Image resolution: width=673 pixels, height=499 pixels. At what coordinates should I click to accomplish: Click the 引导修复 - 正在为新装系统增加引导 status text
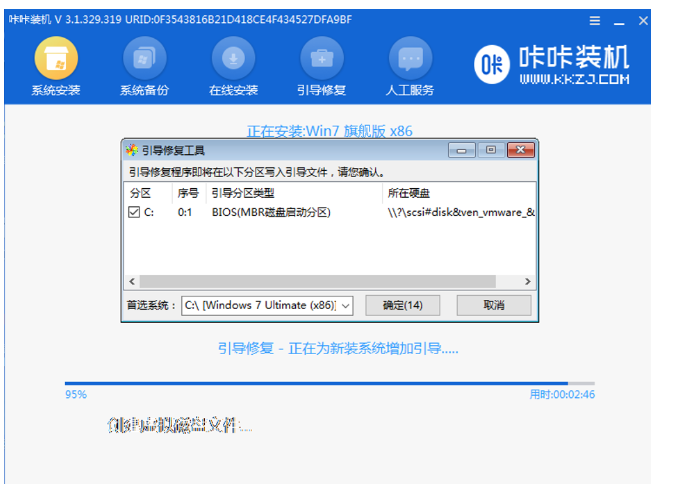pyautogui.click(x=338, y=348)
